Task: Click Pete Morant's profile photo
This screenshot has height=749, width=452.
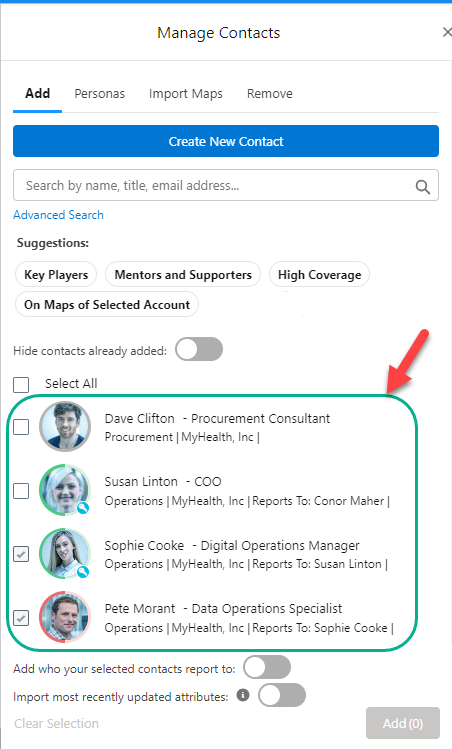Action: 65,617
